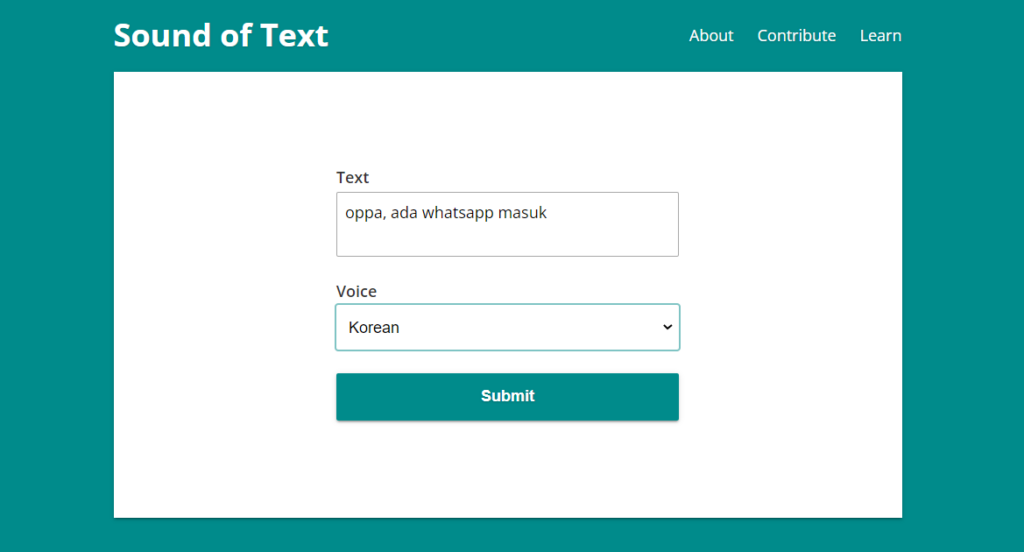
Task: Open the Learn link in header
Action: [x=880, y=36]
